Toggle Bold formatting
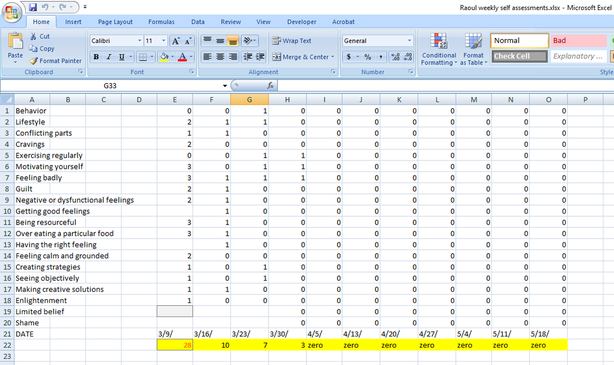This screenshot has width=614, height=365. 96,57
